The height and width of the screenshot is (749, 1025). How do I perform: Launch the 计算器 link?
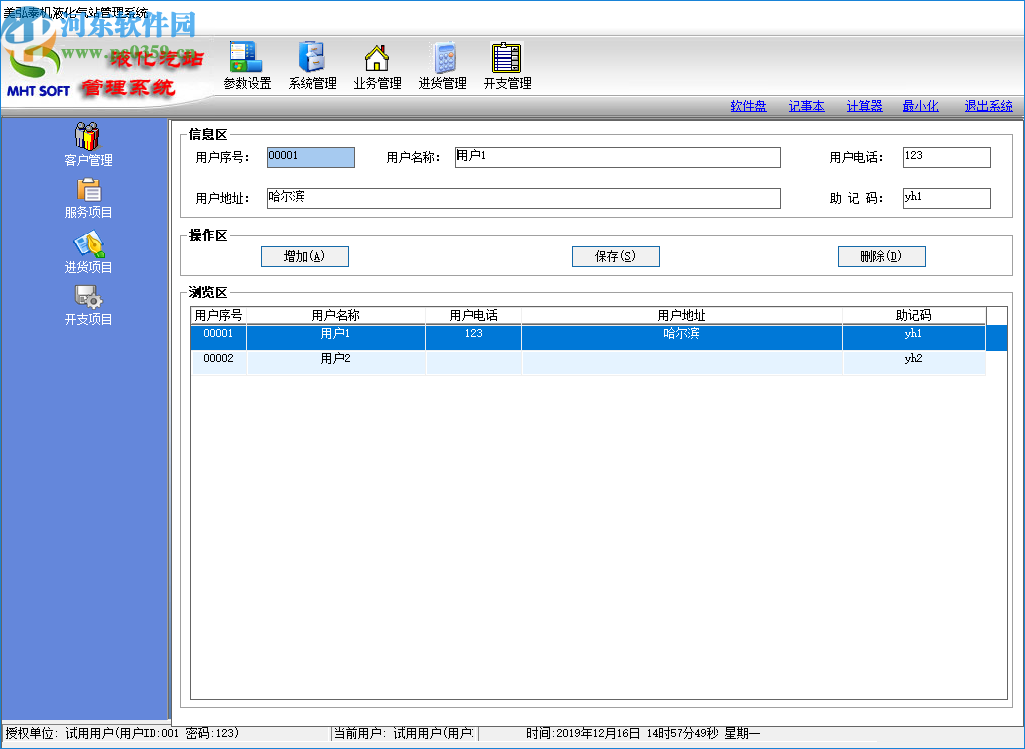point(864,106)
